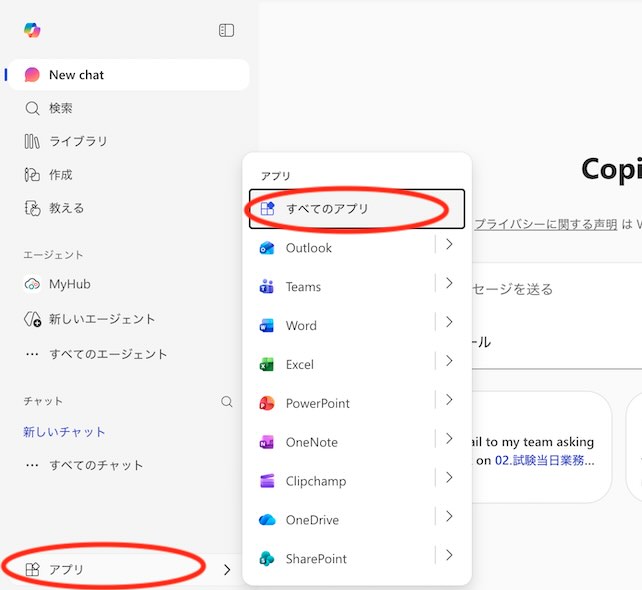Click the 新しいエージェント new agent icon

click(x=32, y=319)
